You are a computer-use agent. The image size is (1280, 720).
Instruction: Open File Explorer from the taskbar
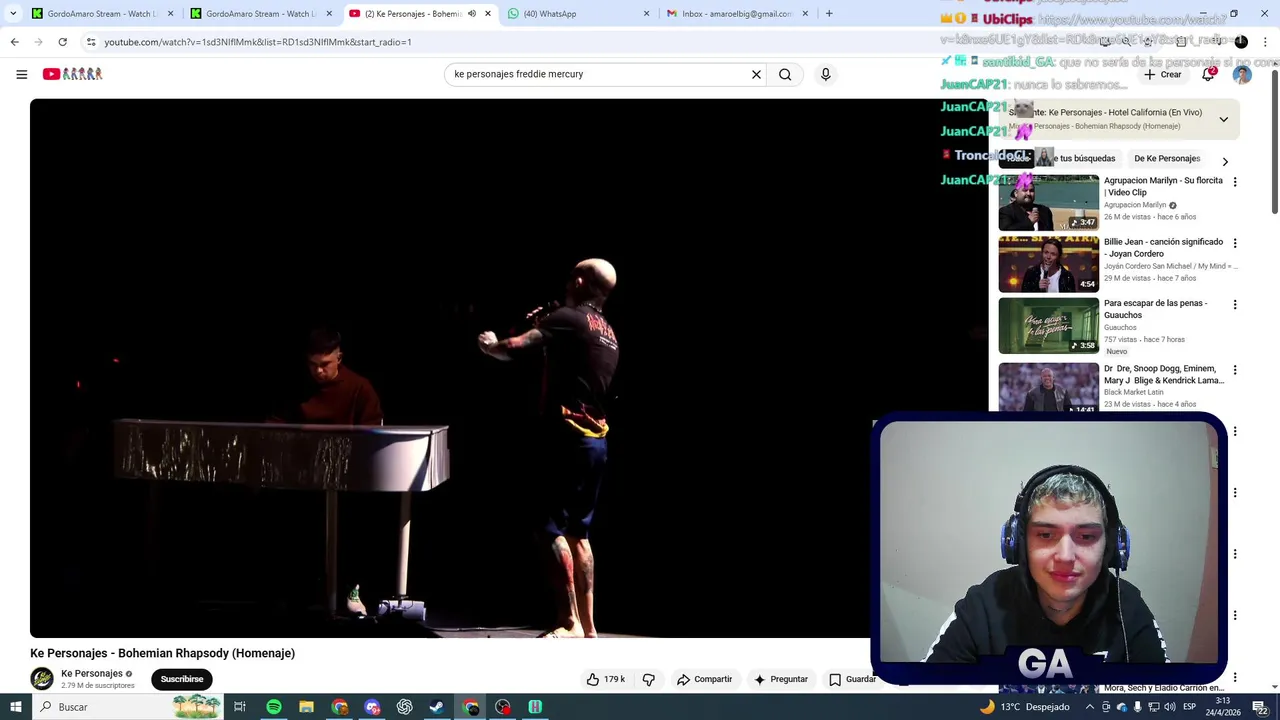click(306, 707)
